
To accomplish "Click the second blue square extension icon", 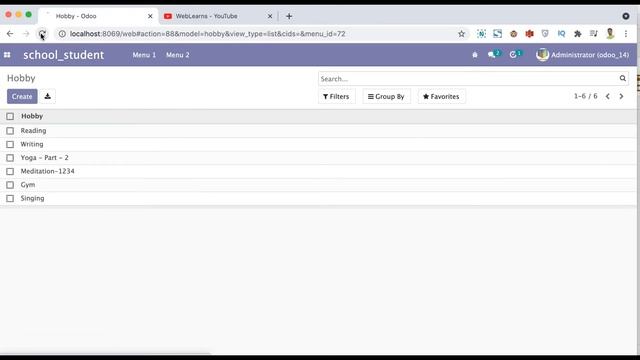I will [x=497, y=34].
